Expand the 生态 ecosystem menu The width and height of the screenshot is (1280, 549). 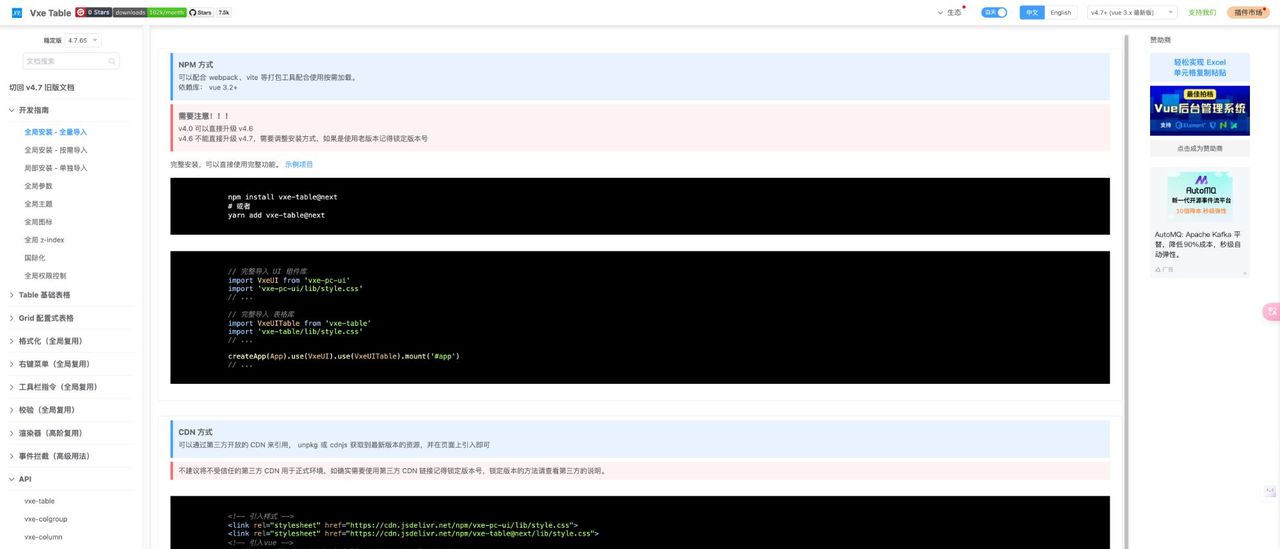[x=950, y=13]
